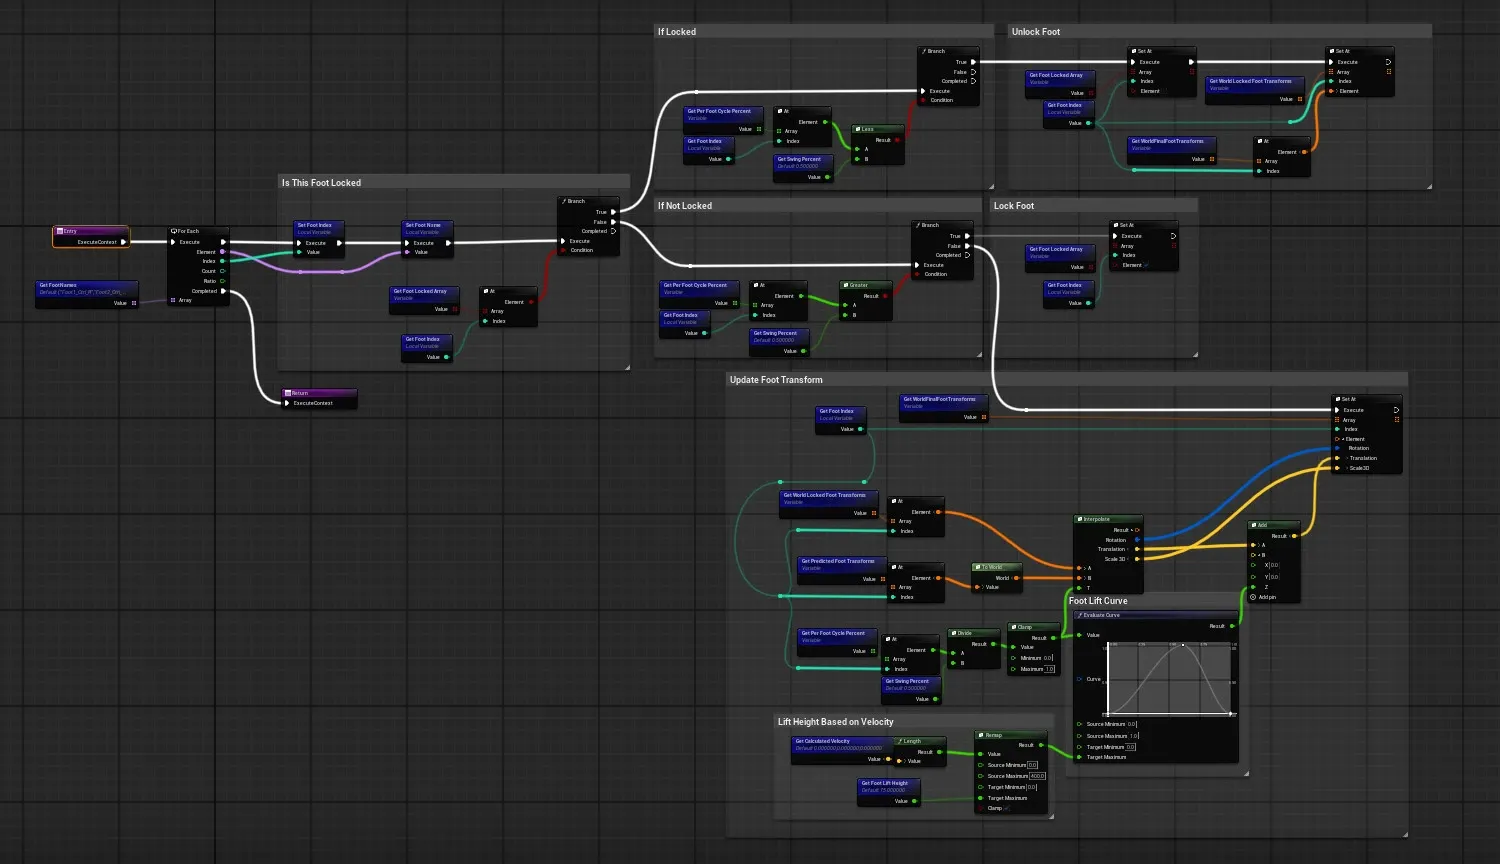This screenshot has height=864, width=1500.
Task: Toggle Element checkbox in Unlock Foot's first Set At
Action: (1166, 91)
